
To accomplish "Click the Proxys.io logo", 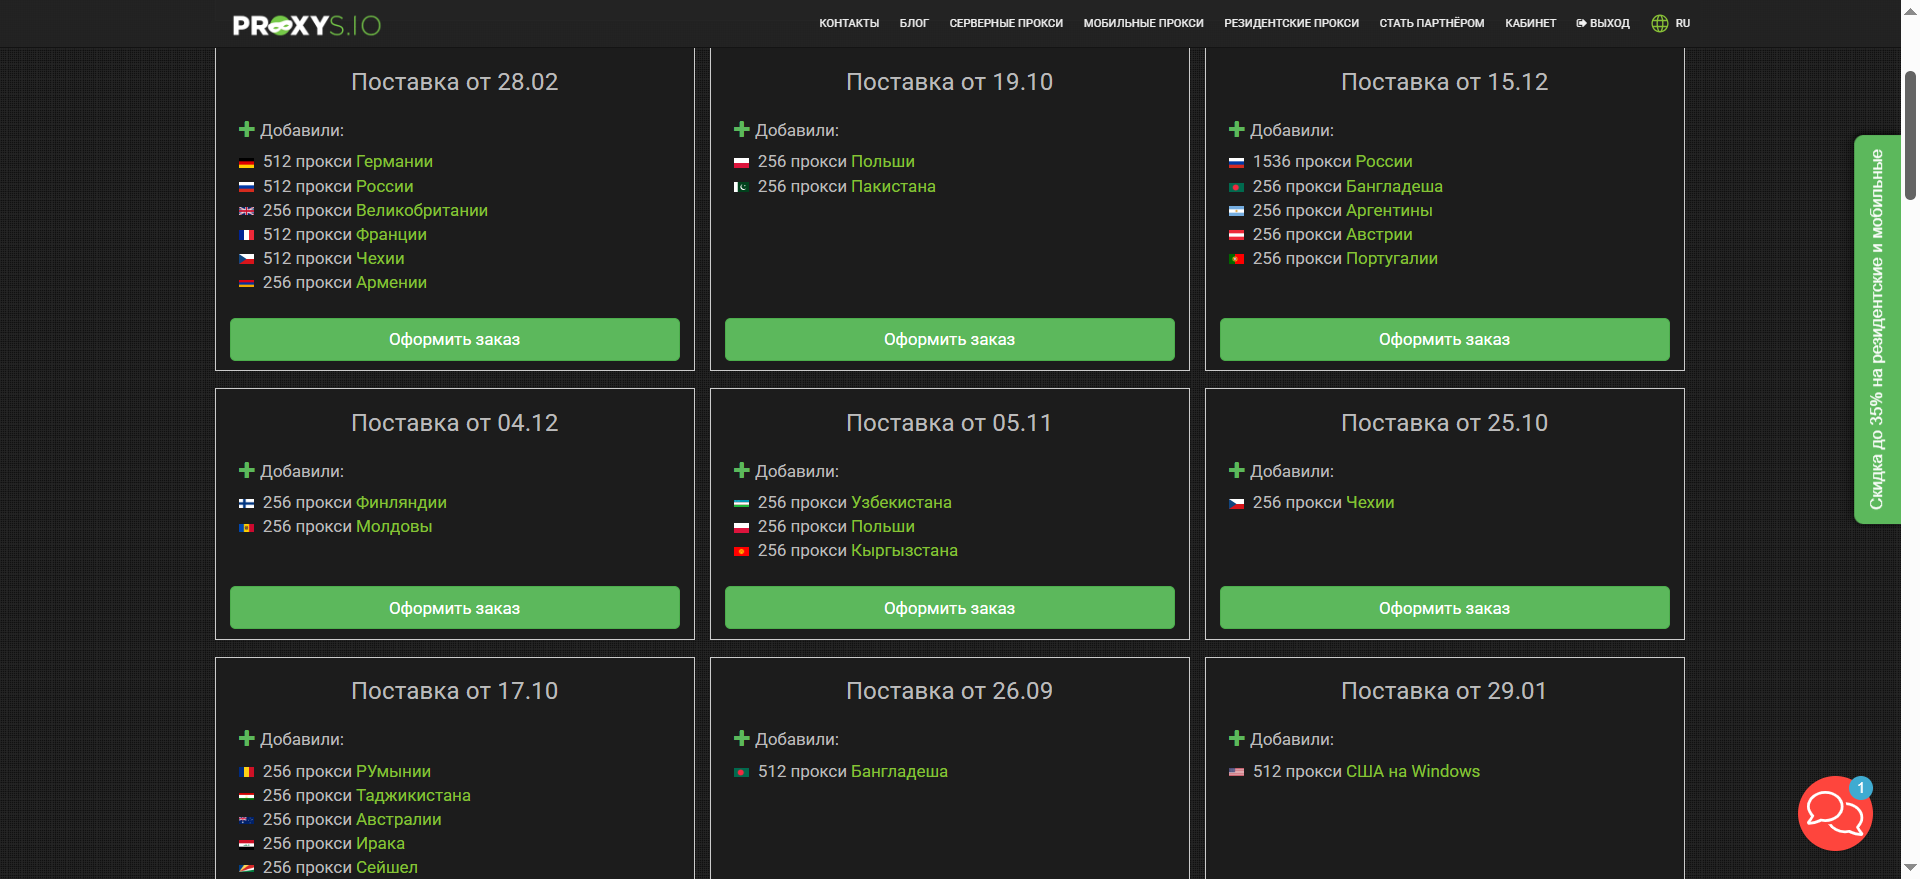I will click(306, 25).
